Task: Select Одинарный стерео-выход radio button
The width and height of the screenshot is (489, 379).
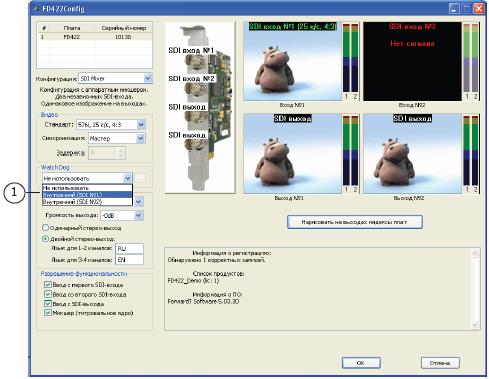Action: 46,228
